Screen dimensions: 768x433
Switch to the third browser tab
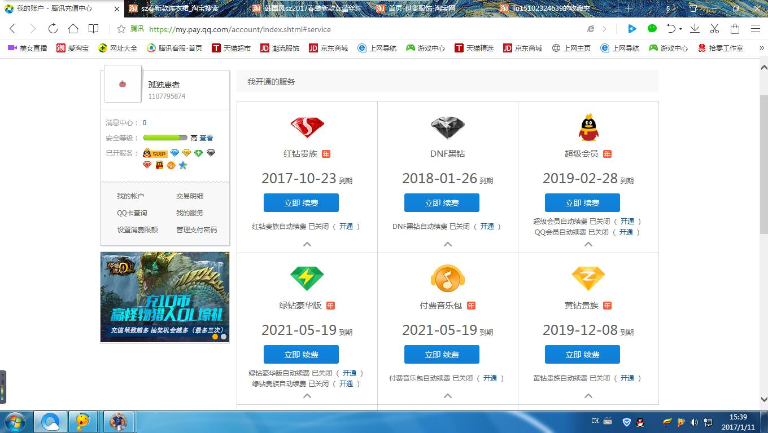coord(311,8)
